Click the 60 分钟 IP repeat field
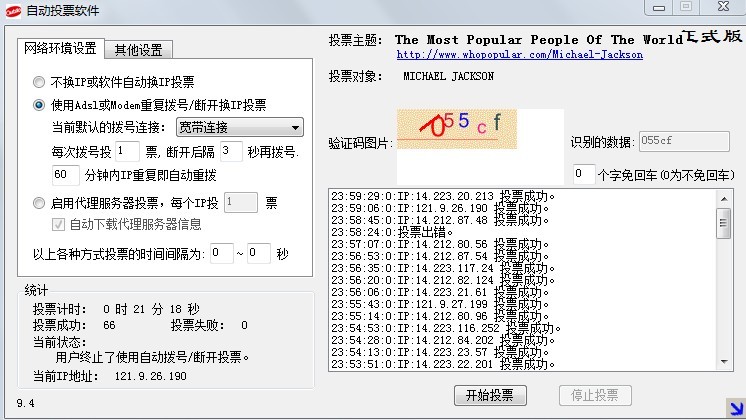This screenshot has width=746, height=420. click(65, 175)
